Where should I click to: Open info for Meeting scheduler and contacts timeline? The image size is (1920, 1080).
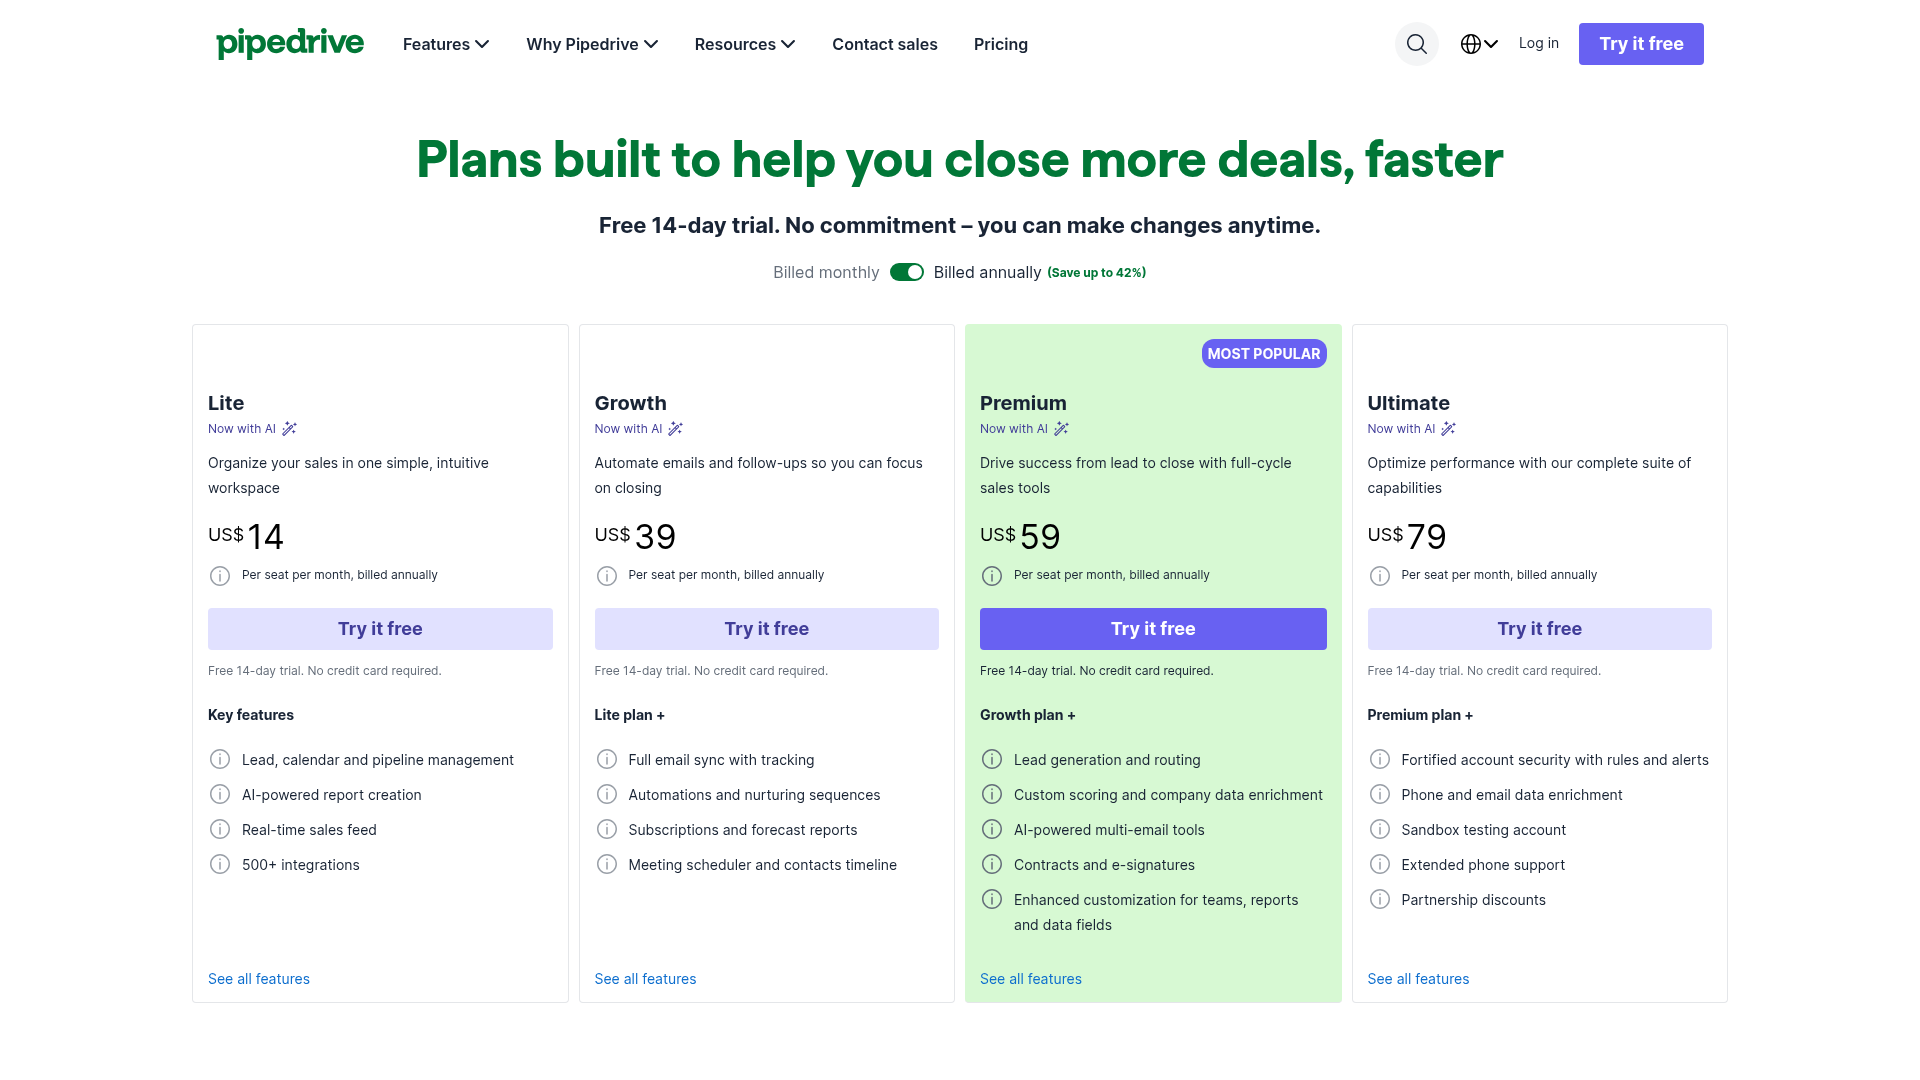tap(607, 864)
